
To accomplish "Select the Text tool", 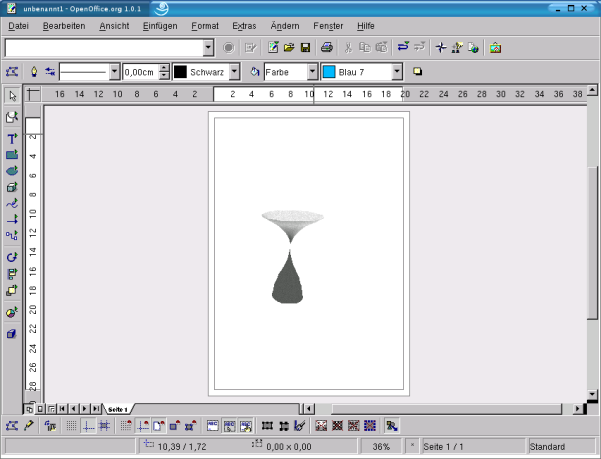I will tap(12, 139).
